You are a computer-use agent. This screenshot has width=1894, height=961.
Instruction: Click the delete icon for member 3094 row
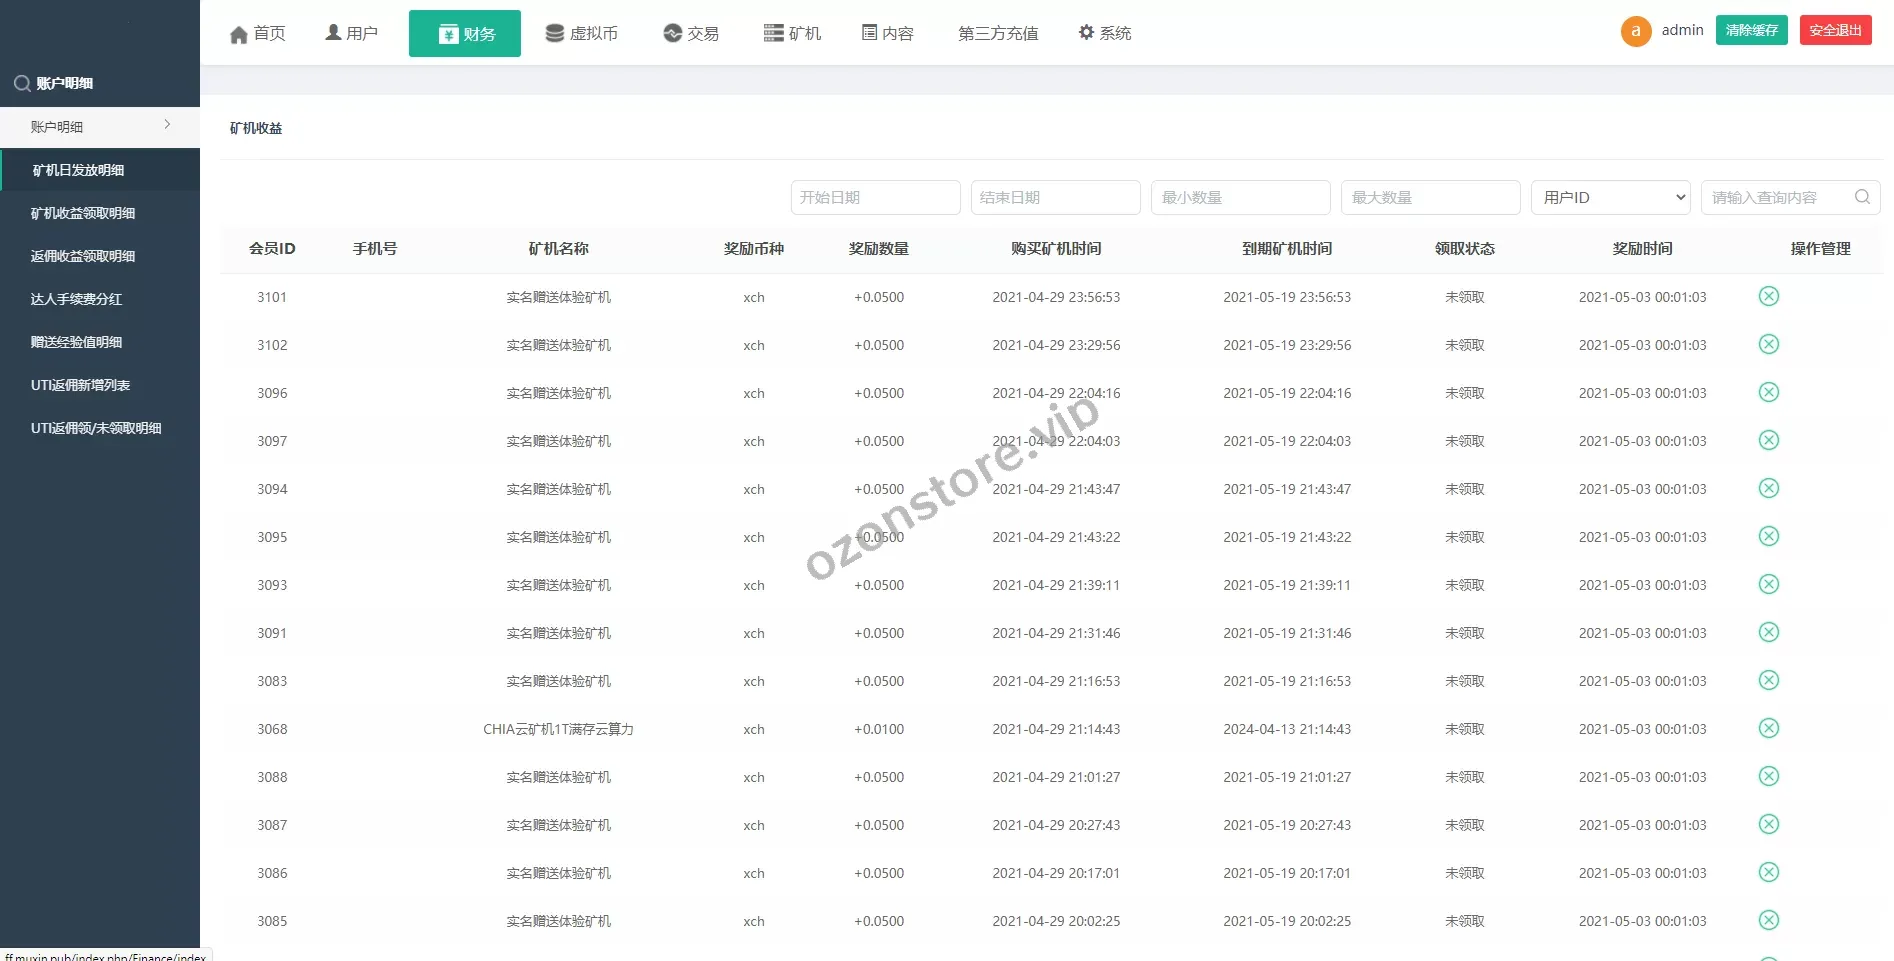[1768, 488]
